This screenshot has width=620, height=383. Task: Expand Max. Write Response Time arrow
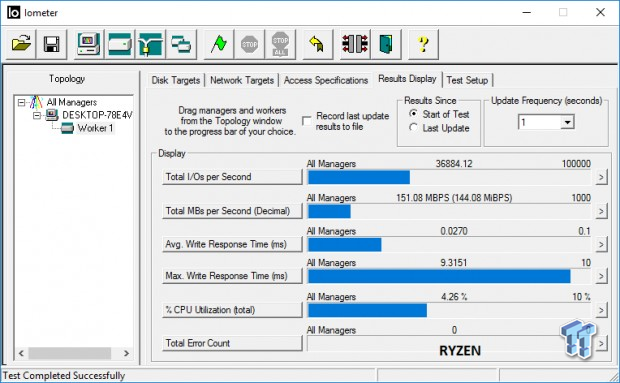601,276
